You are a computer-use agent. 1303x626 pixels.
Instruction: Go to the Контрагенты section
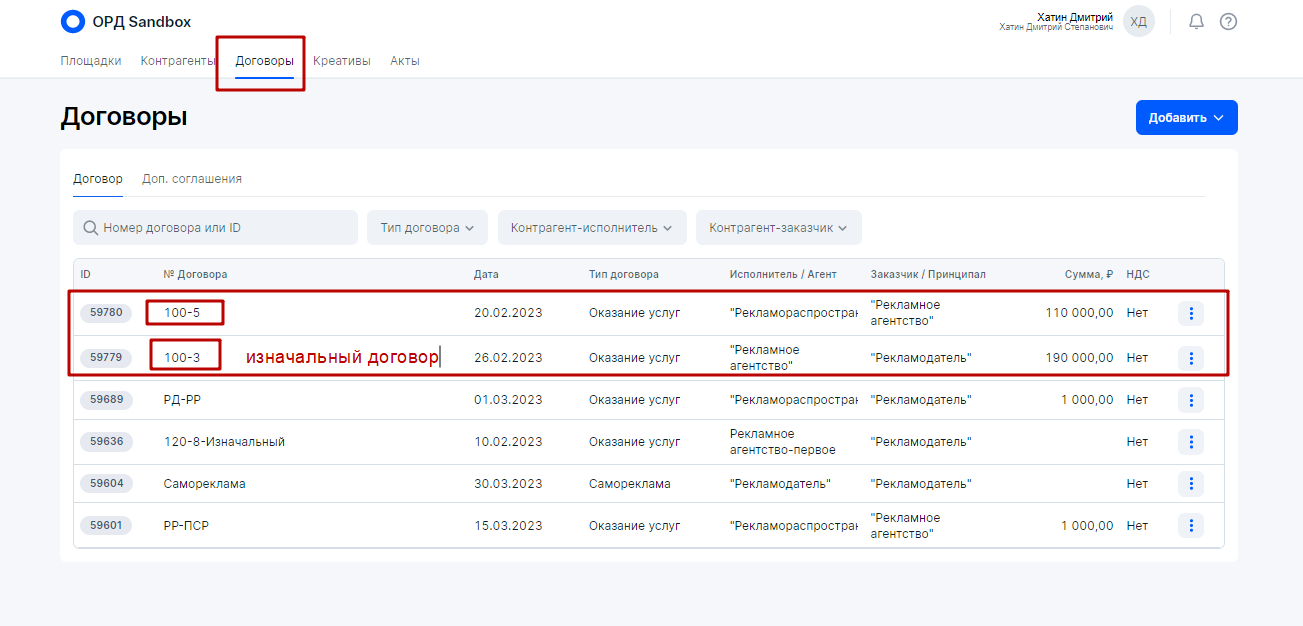click(179, 61)
